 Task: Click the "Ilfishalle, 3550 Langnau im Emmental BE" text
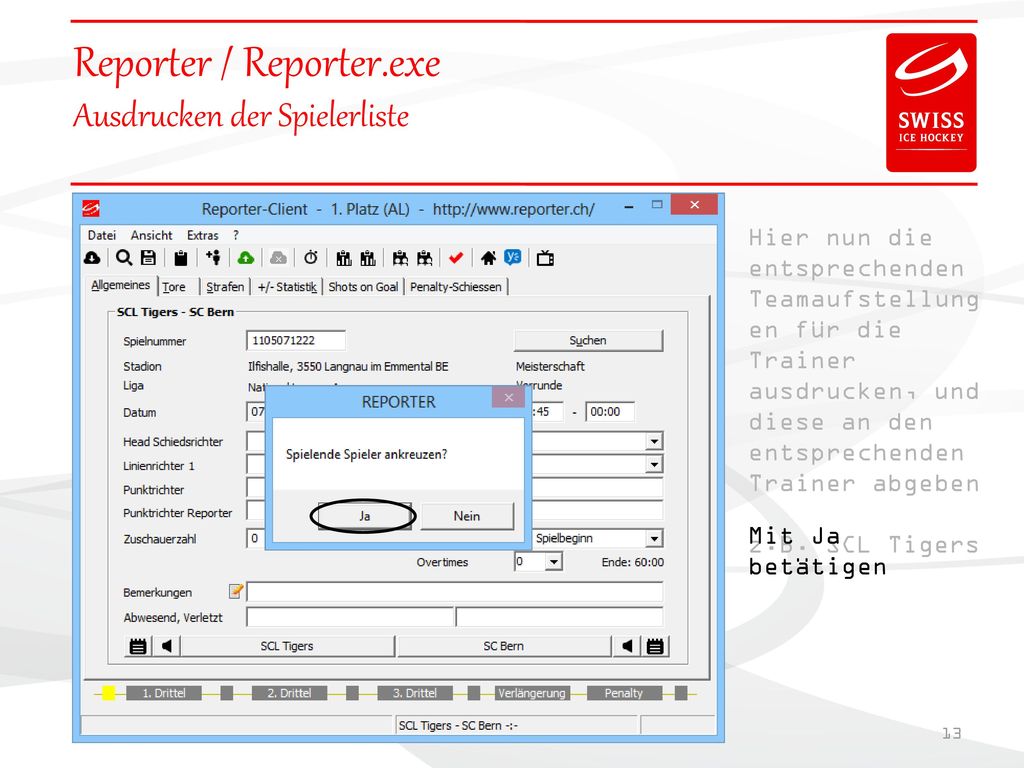click(x=348, y=366)
